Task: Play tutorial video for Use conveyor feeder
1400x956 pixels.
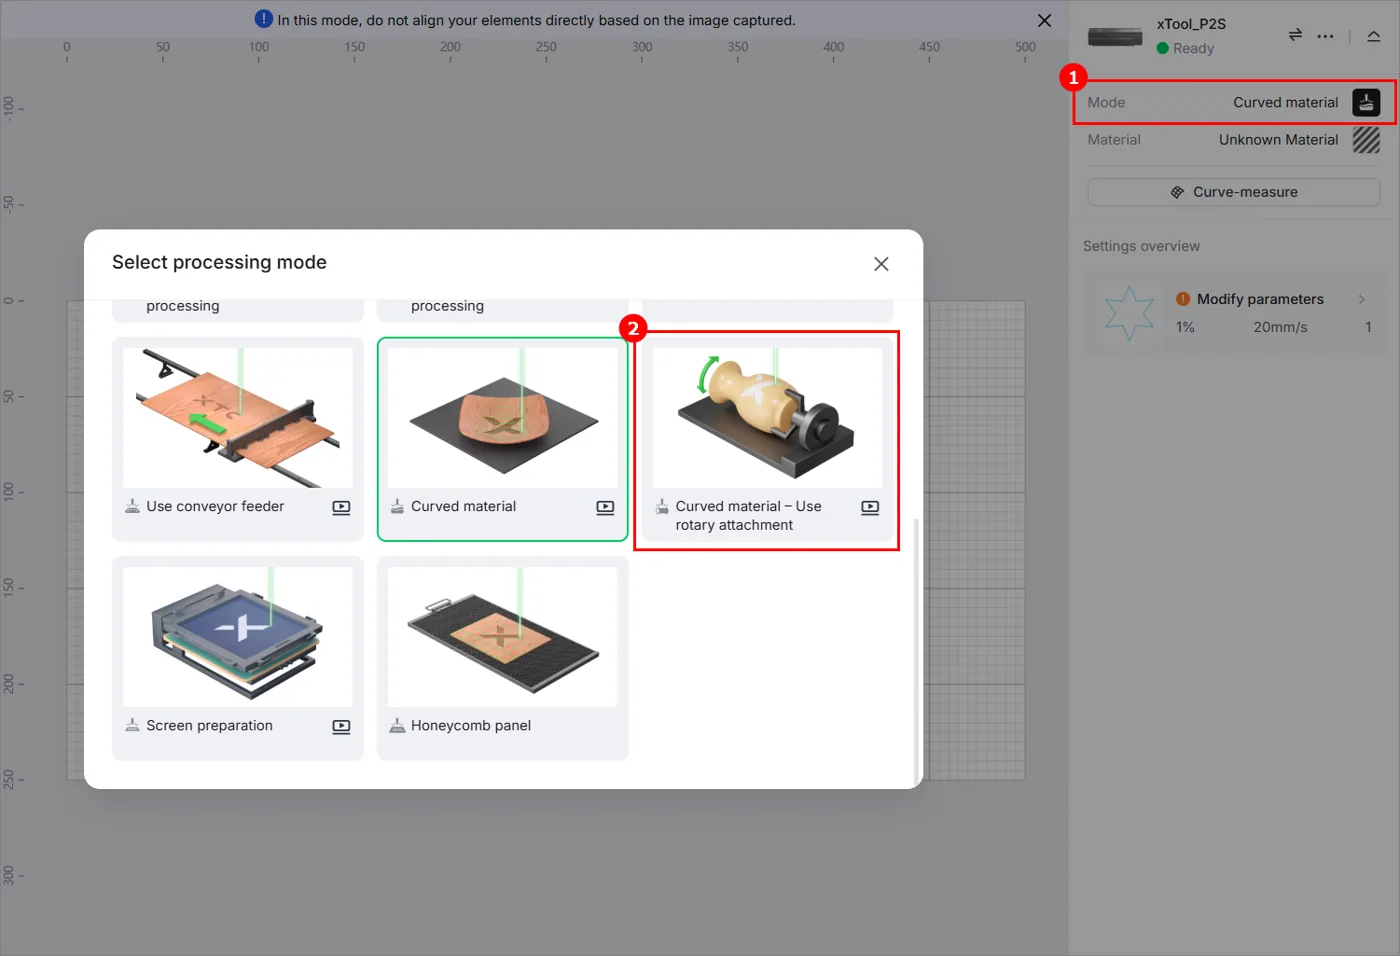Action: tap(341, 507)
